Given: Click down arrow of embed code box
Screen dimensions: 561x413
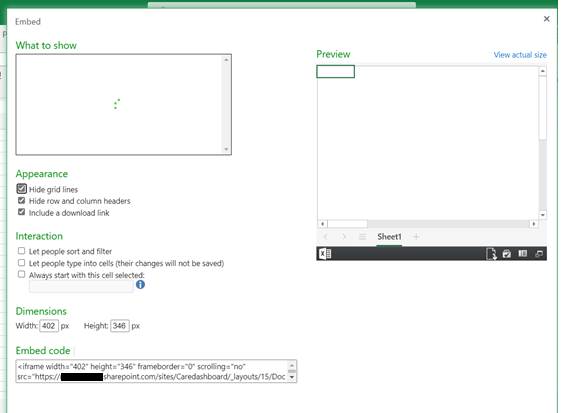Looking at the screenshot, I should click(x=292, y=377).
